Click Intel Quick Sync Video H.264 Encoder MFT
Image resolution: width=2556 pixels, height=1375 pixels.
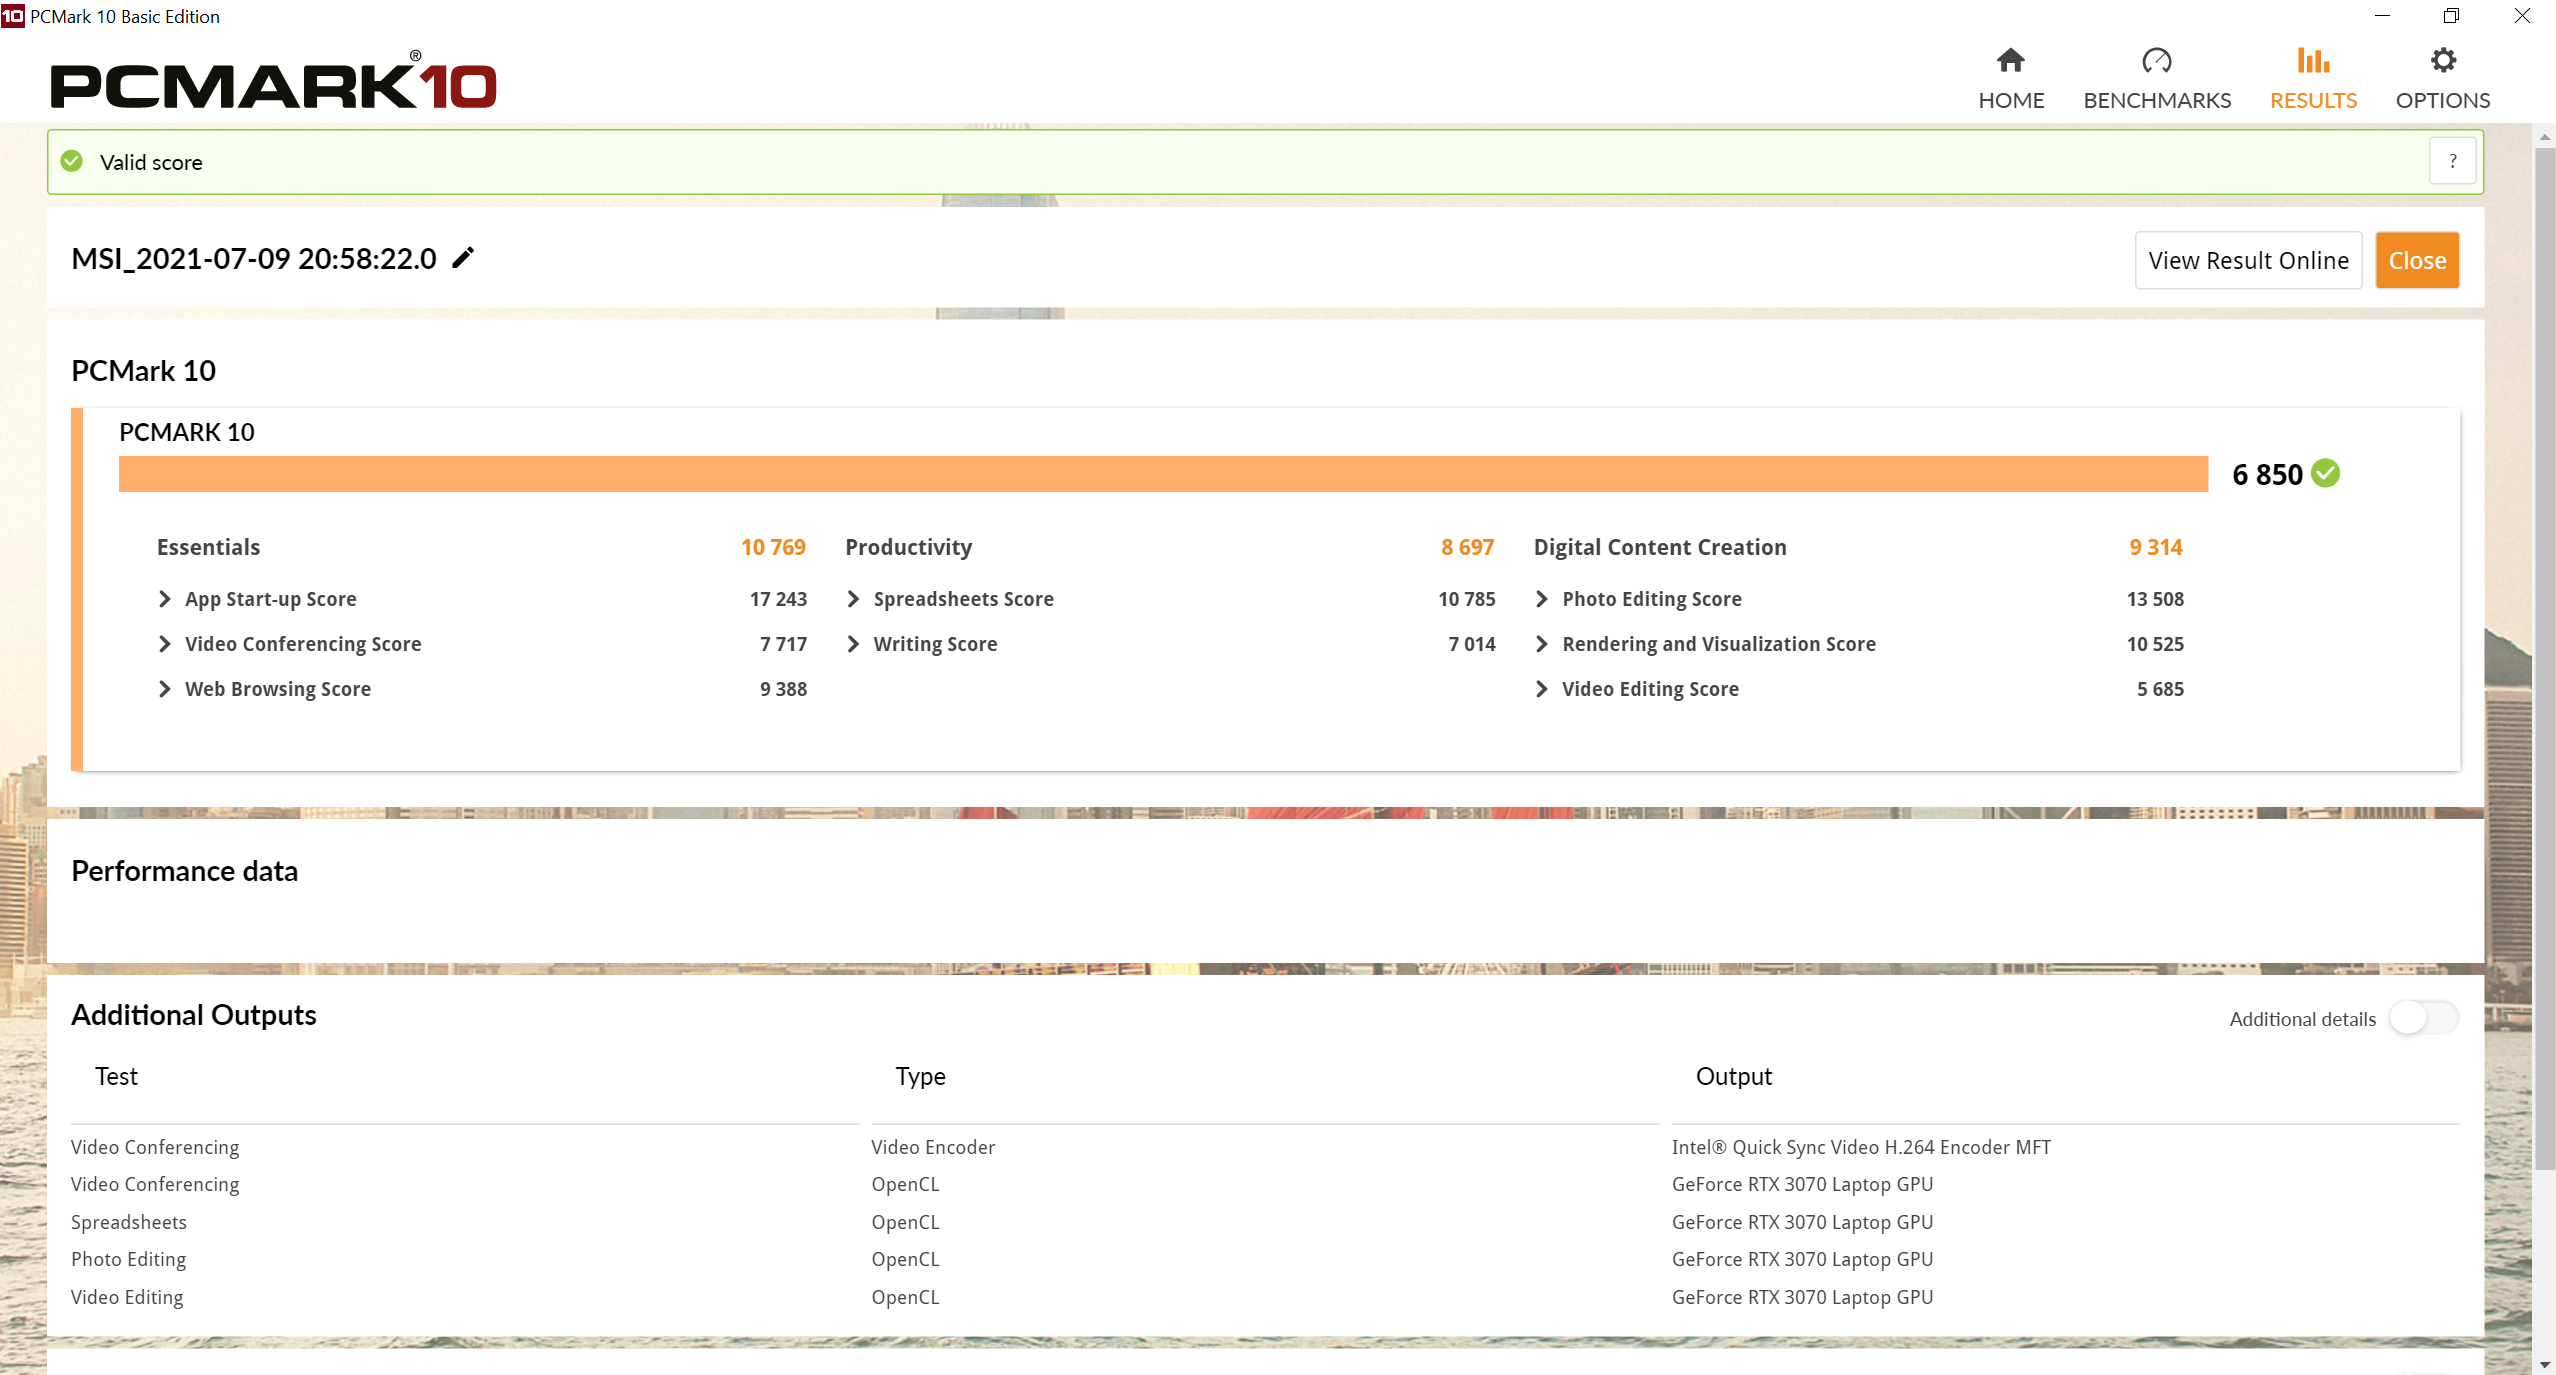(1861, 1147)
